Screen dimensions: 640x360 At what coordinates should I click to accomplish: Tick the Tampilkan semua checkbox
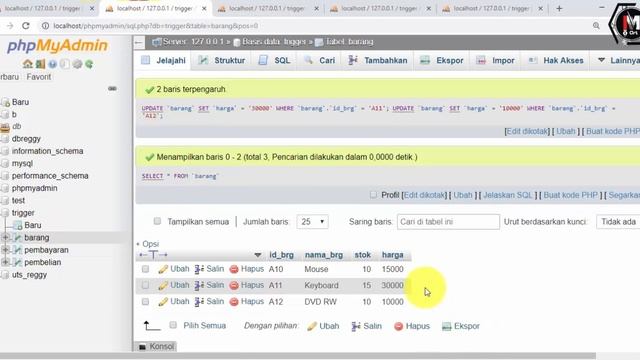(x=157, y=221)
